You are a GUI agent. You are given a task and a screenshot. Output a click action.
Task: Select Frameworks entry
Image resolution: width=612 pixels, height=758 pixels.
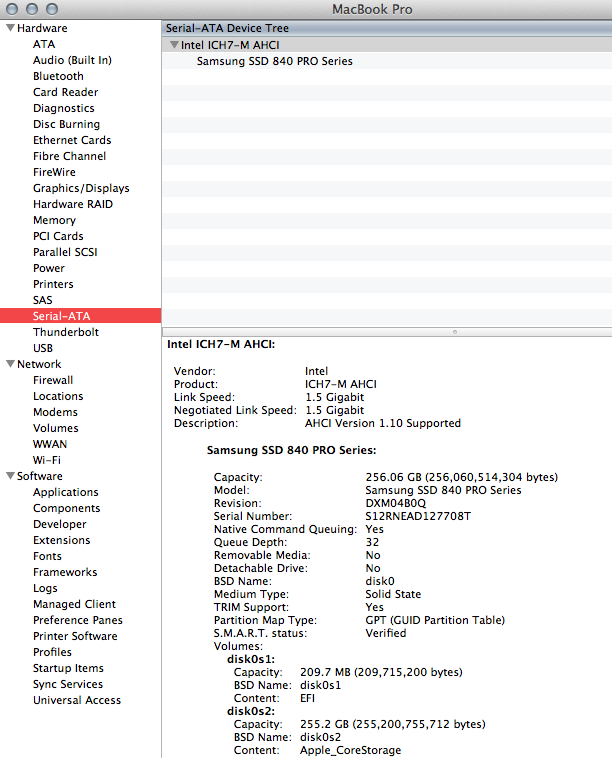coord(65,572)
